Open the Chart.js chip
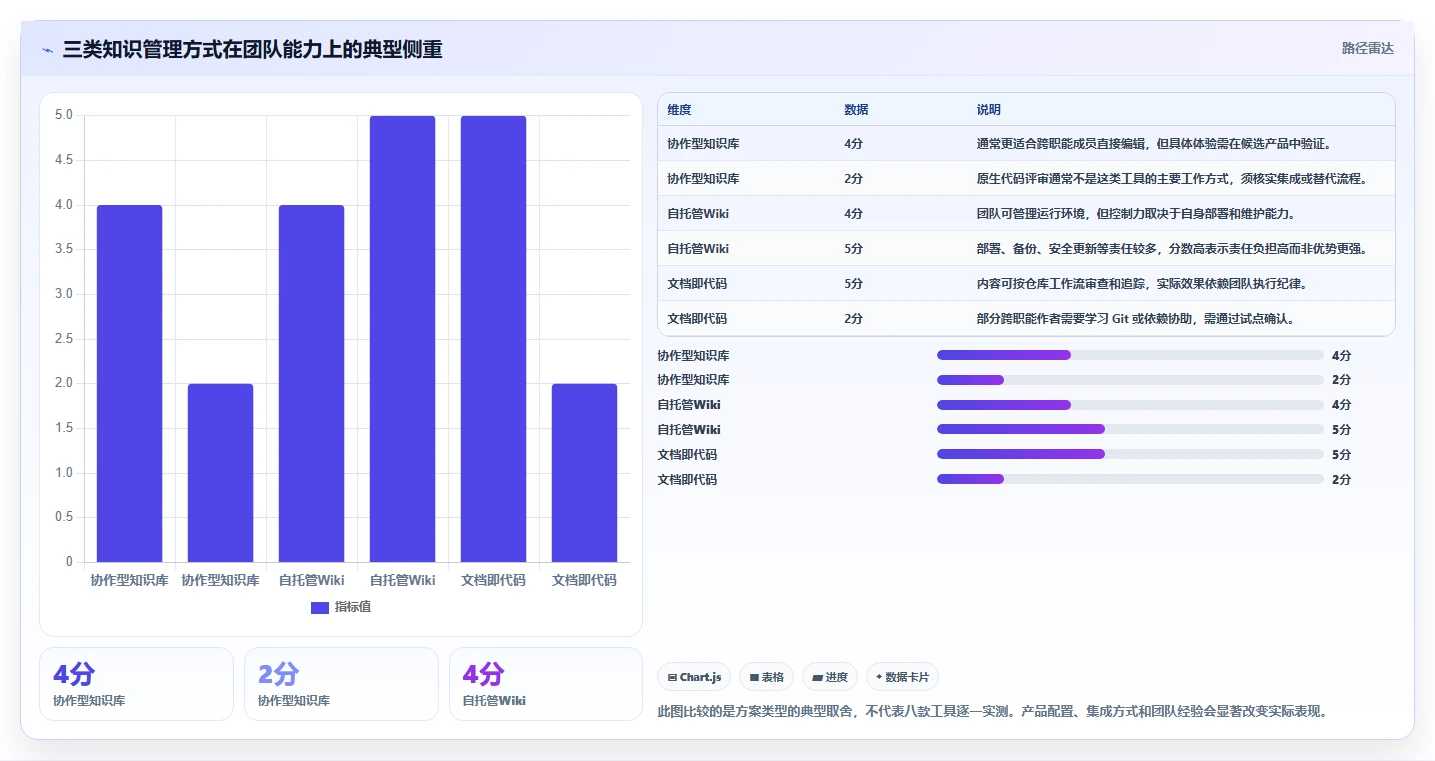Viewport: 1435px width, 761px height. pyautogui.click(x=694, y=677)
